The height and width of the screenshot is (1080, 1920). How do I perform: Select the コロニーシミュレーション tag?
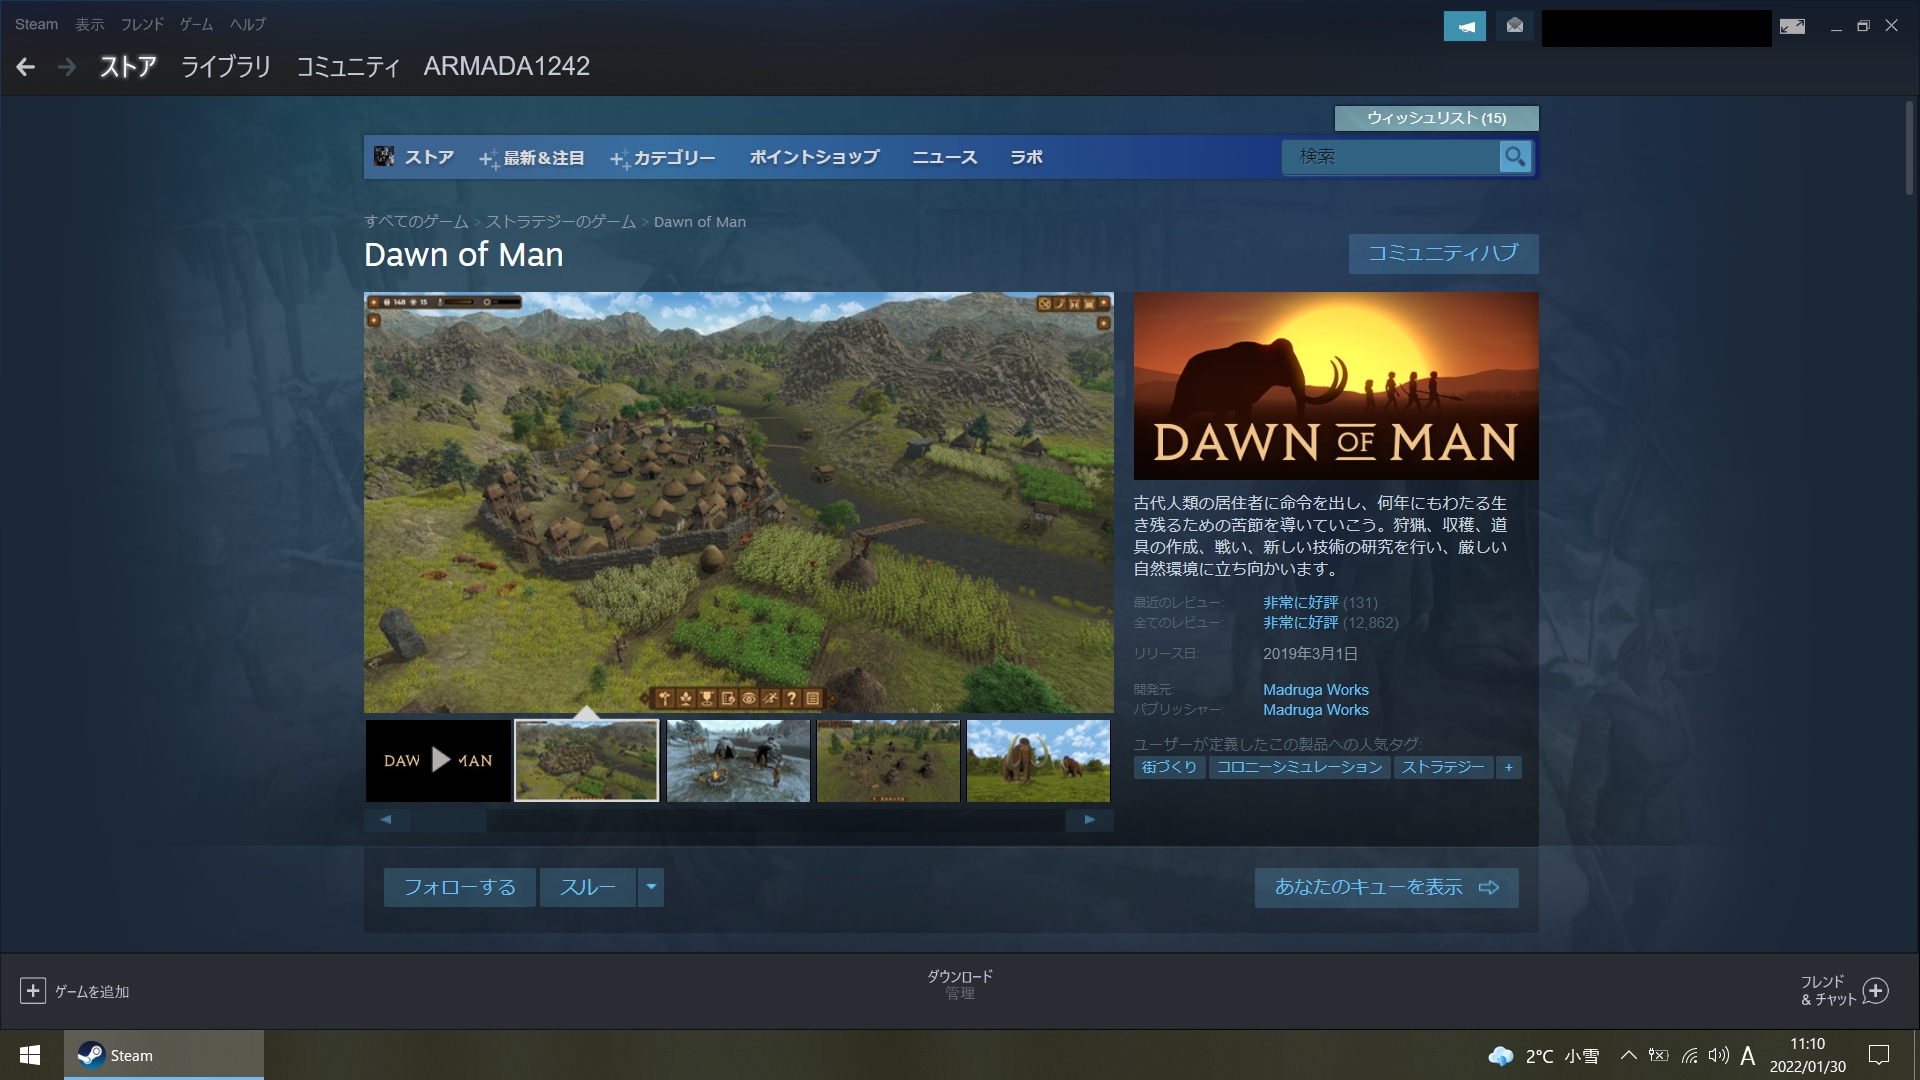click(1299, 767)
